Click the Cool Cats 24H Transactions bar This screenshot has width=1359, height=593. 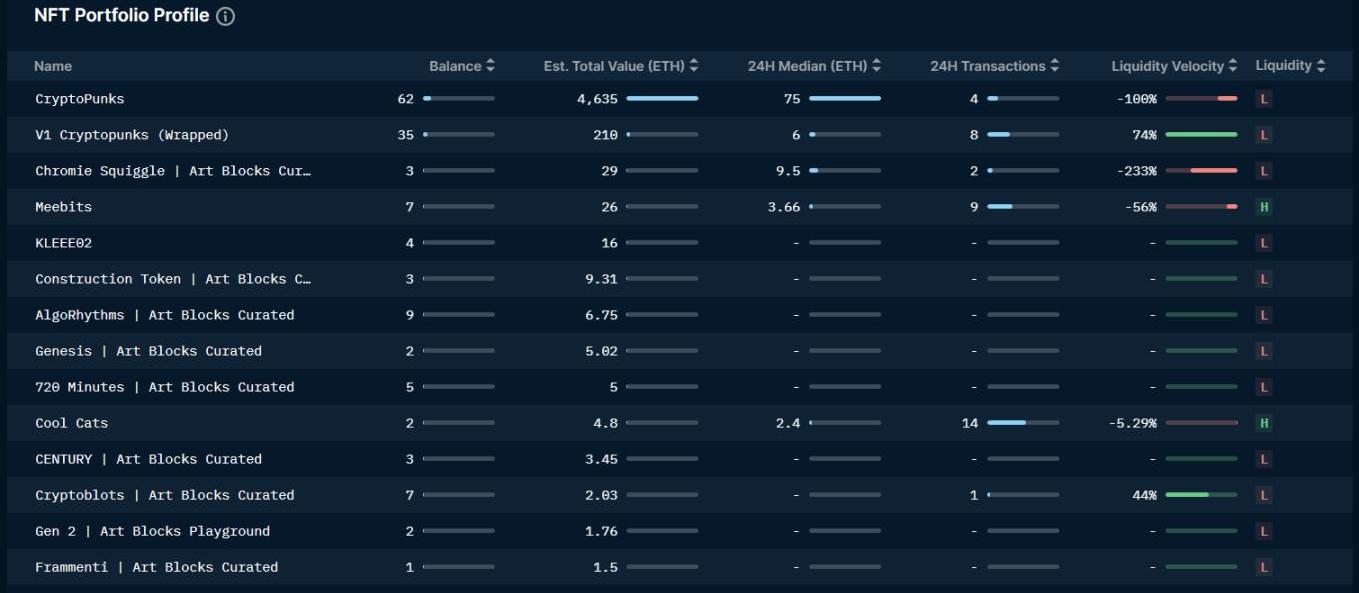[1023, 423]
